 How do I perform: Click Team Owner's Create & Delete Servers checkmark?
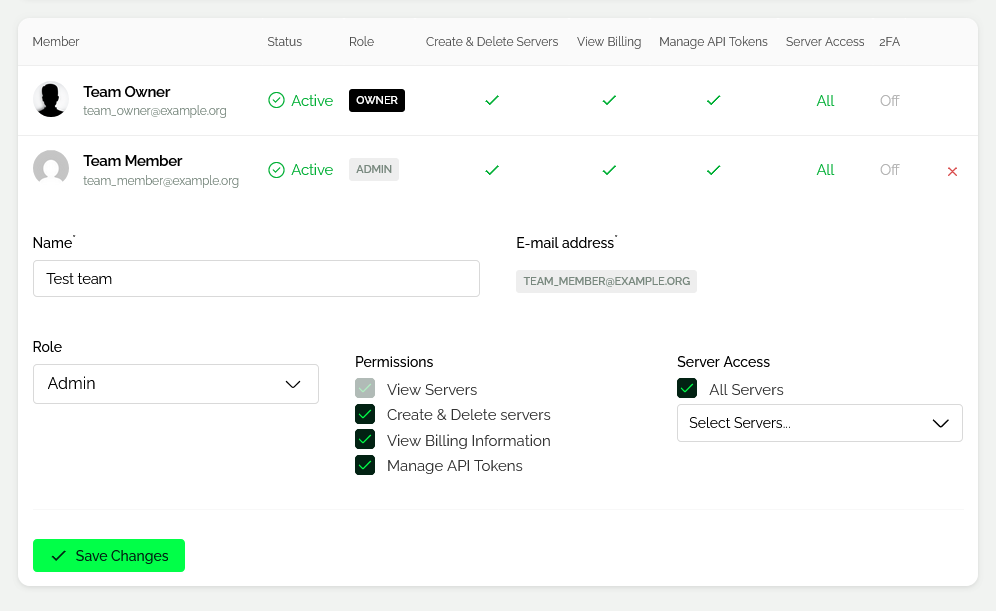[x=492, y=100]
